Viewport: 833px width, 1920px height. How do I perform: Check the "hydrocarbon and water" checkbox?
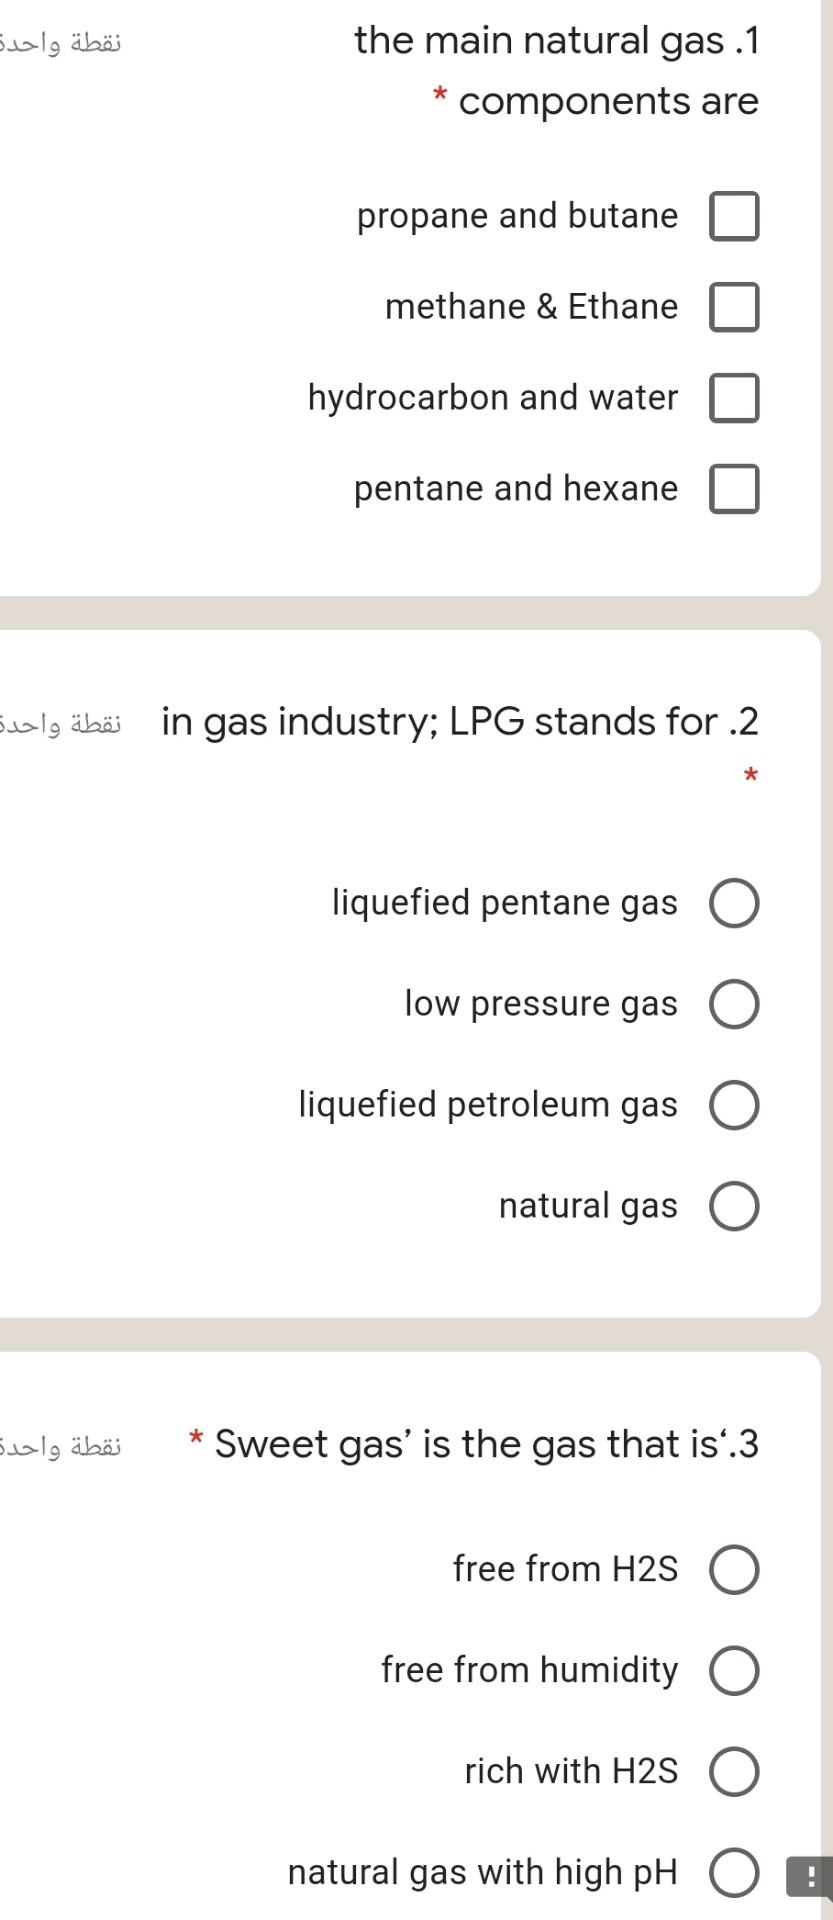(733, 398)
